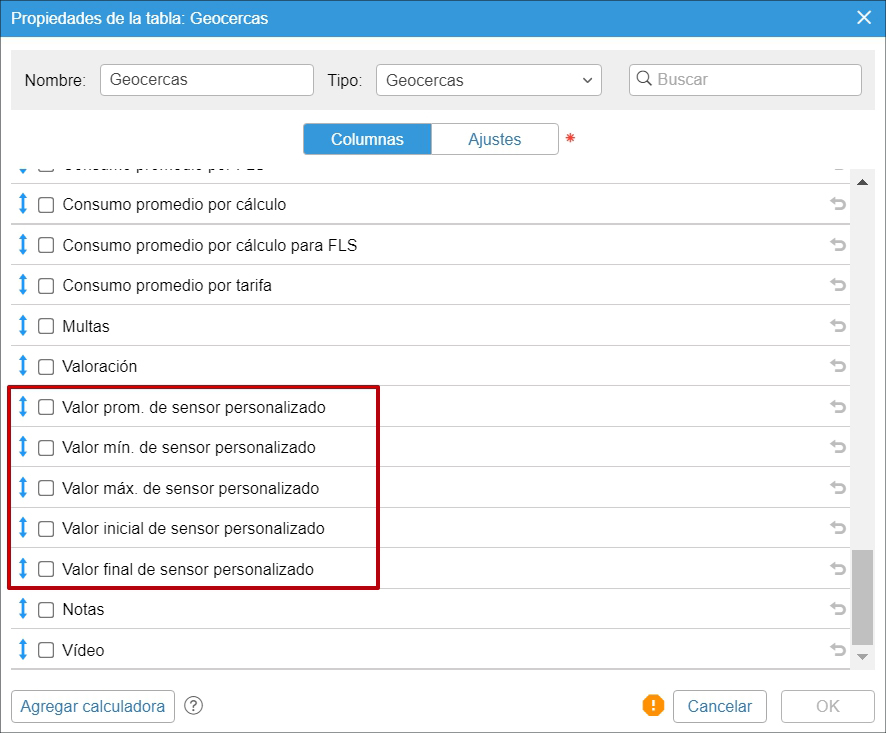This screenshot has height=733, width=886.
Task: Select Geocercas in the Tipo combo box
Action: (488, 79)
